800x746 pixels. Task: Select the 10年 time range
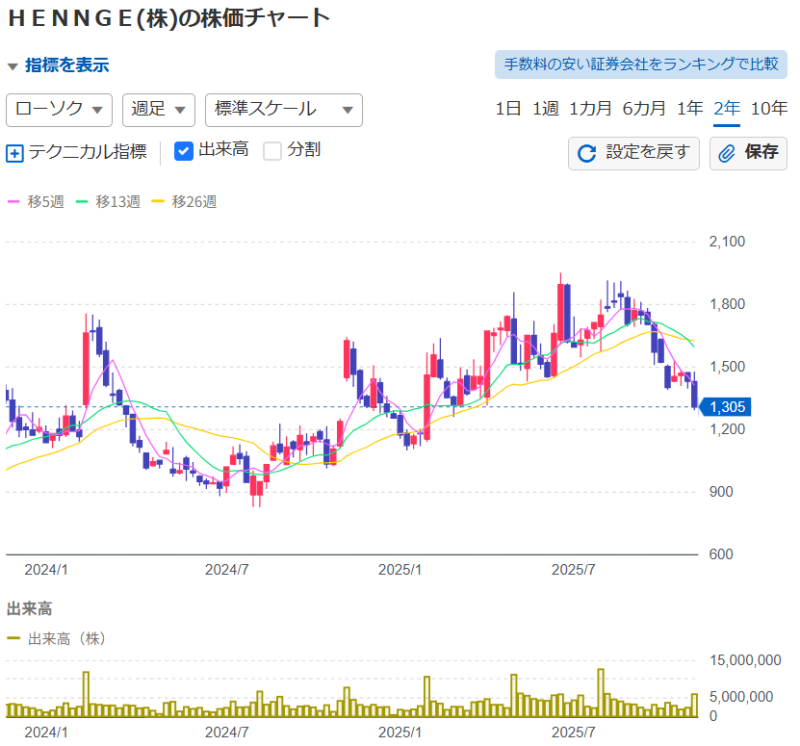(x=768, y=109)
